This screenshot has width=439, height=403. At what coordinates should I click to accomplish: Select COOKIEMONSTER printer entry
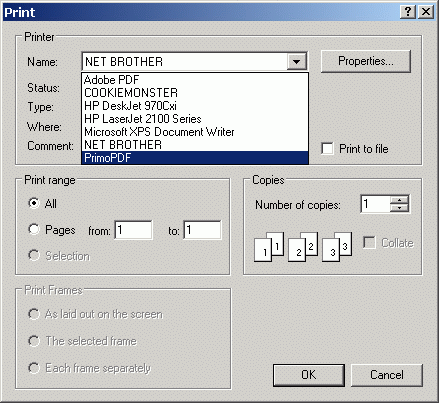pyautogui.click(x=195, y=93)
